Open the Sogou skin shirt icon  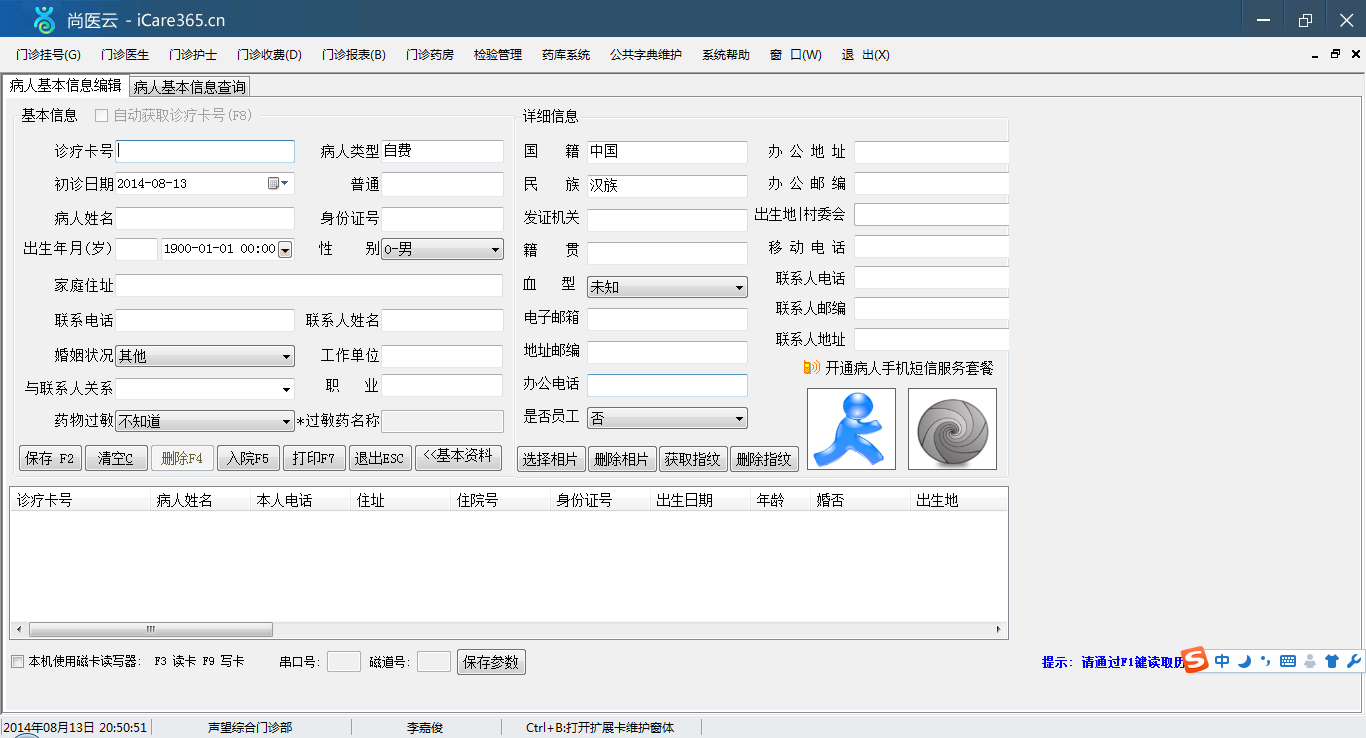pyautogui.click(x=1332, y=661)
